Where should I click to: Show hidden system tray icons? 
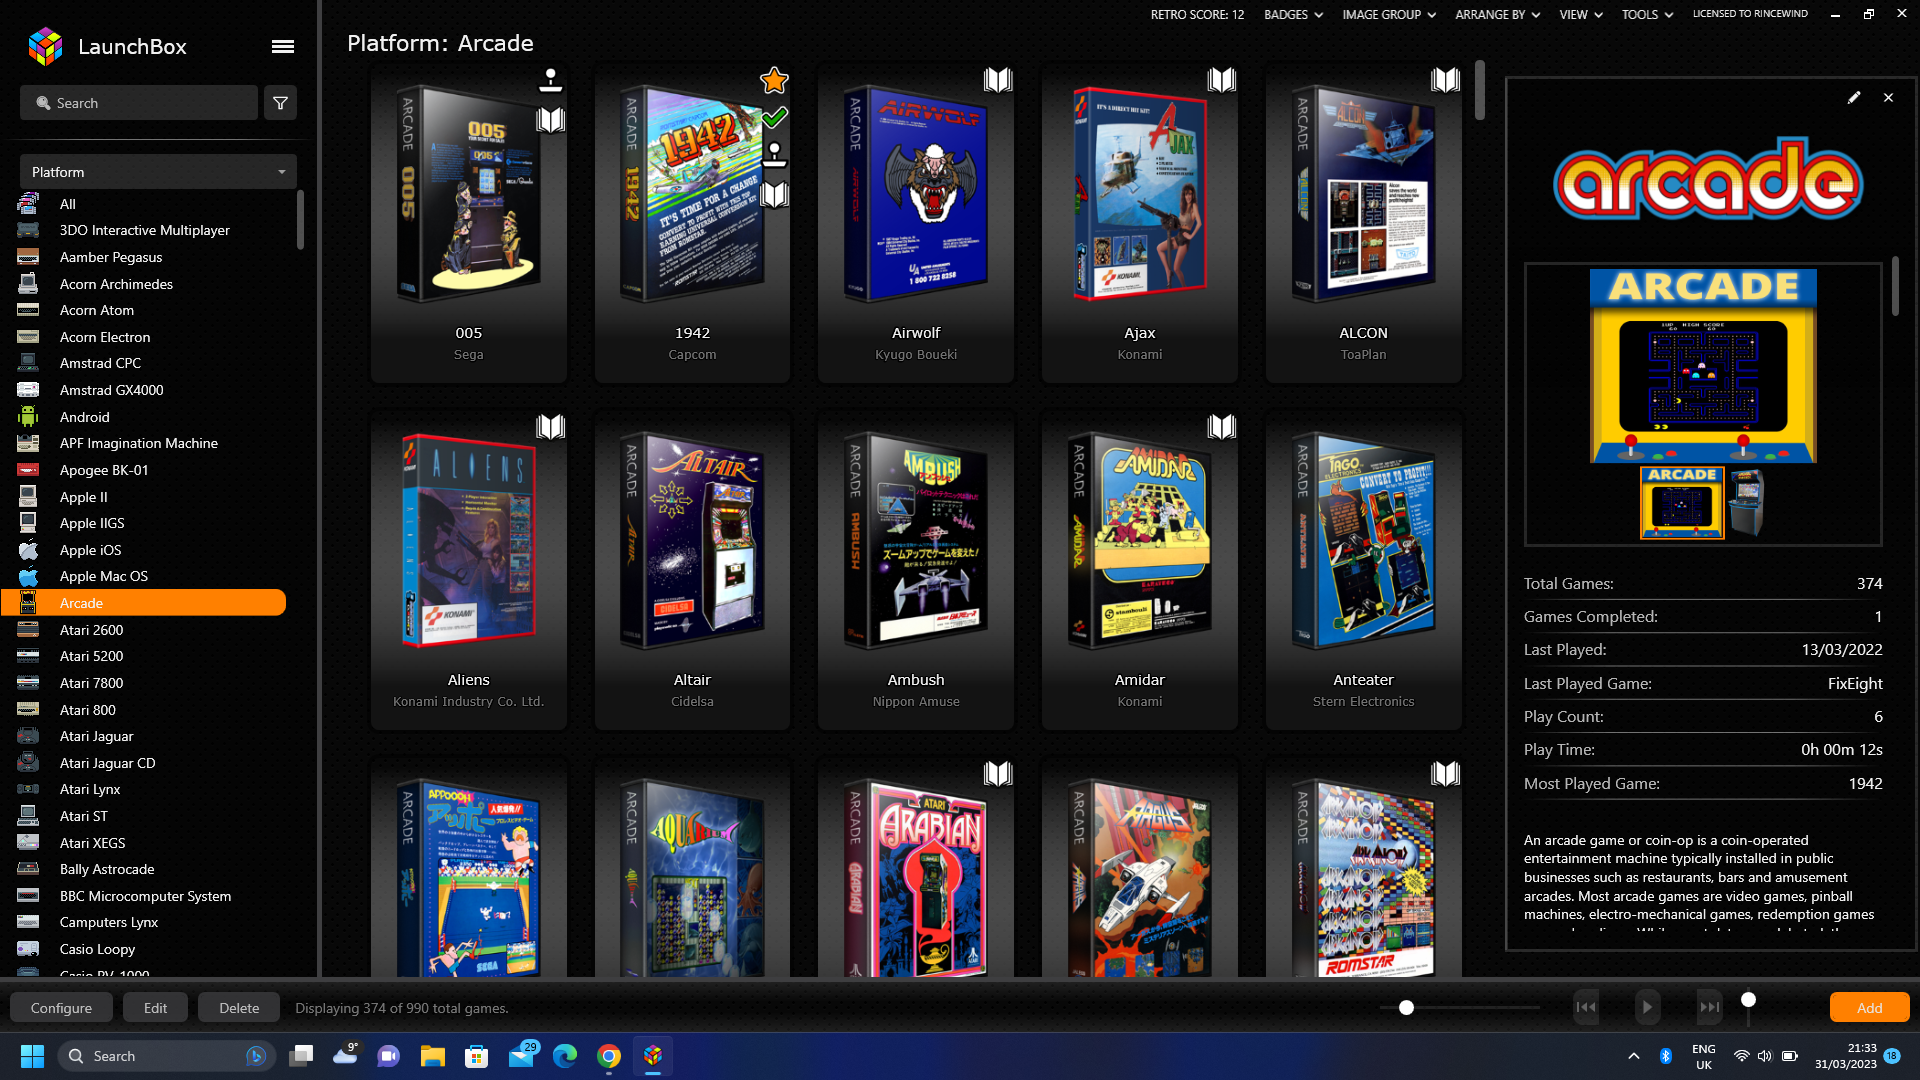point(1634,1056)
